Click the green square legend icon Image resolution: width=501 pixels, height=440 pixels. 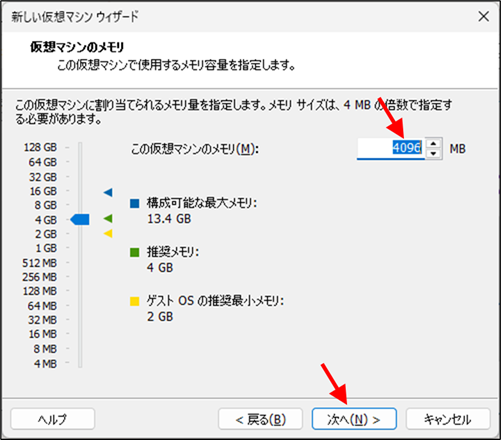click(x=135, y=252)
